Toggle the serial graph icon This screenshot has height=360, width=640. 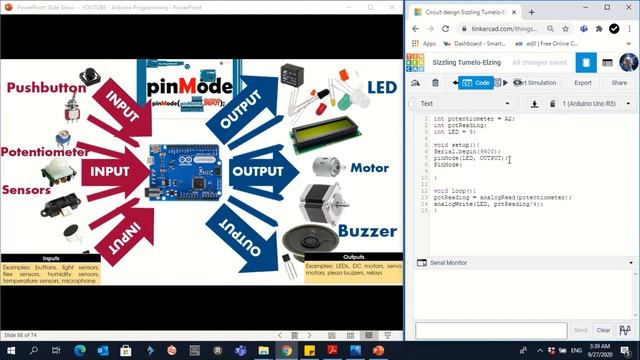click(625, 330)
